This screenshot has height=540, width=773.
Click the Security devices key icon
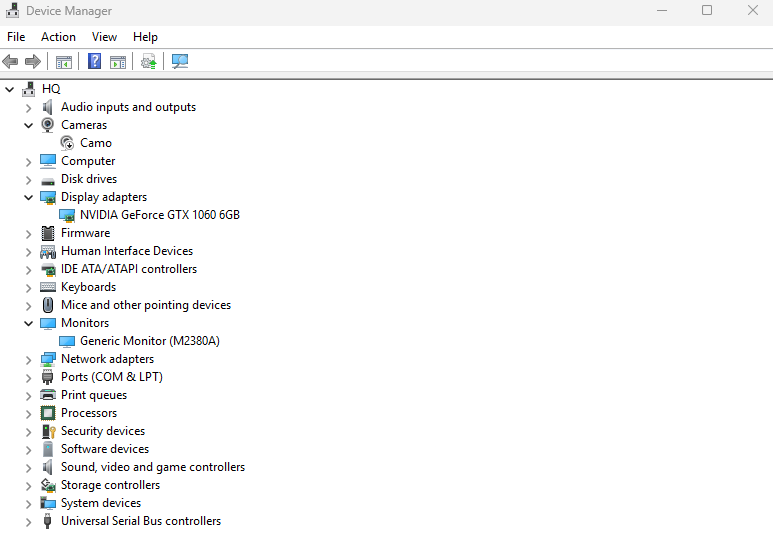pos(48,432)
